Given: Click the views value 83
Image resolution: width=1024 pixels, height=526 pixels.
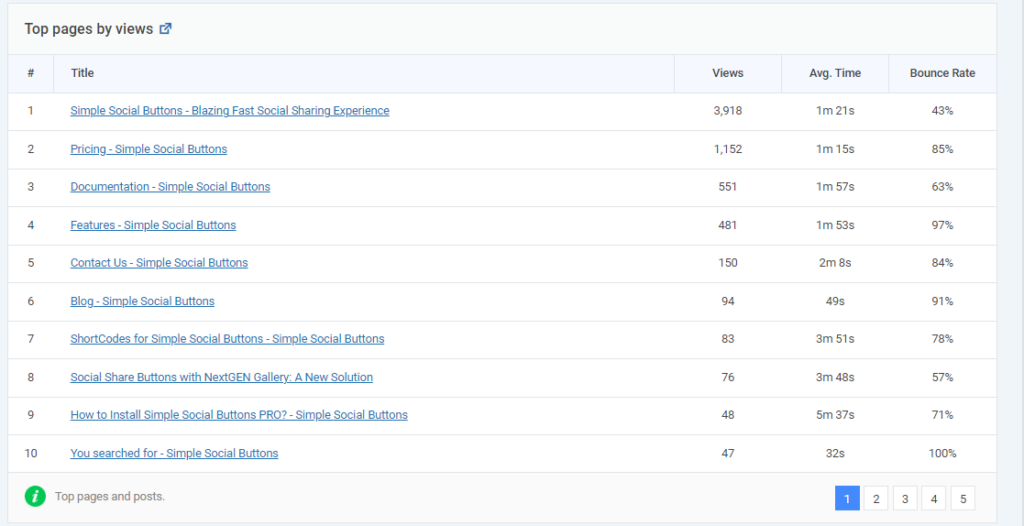Looking at the screenshot, I should coord(728,339).
